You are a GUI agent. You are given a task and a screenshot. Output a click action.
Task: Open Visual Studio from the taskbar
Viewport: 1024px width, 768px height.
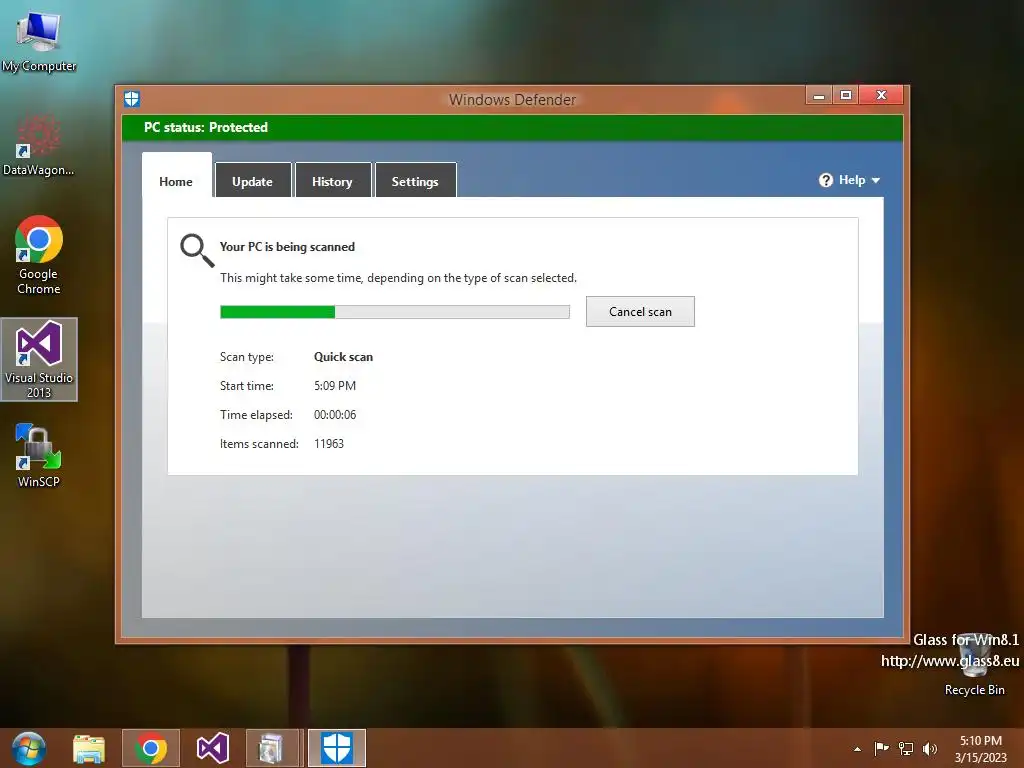213,748
